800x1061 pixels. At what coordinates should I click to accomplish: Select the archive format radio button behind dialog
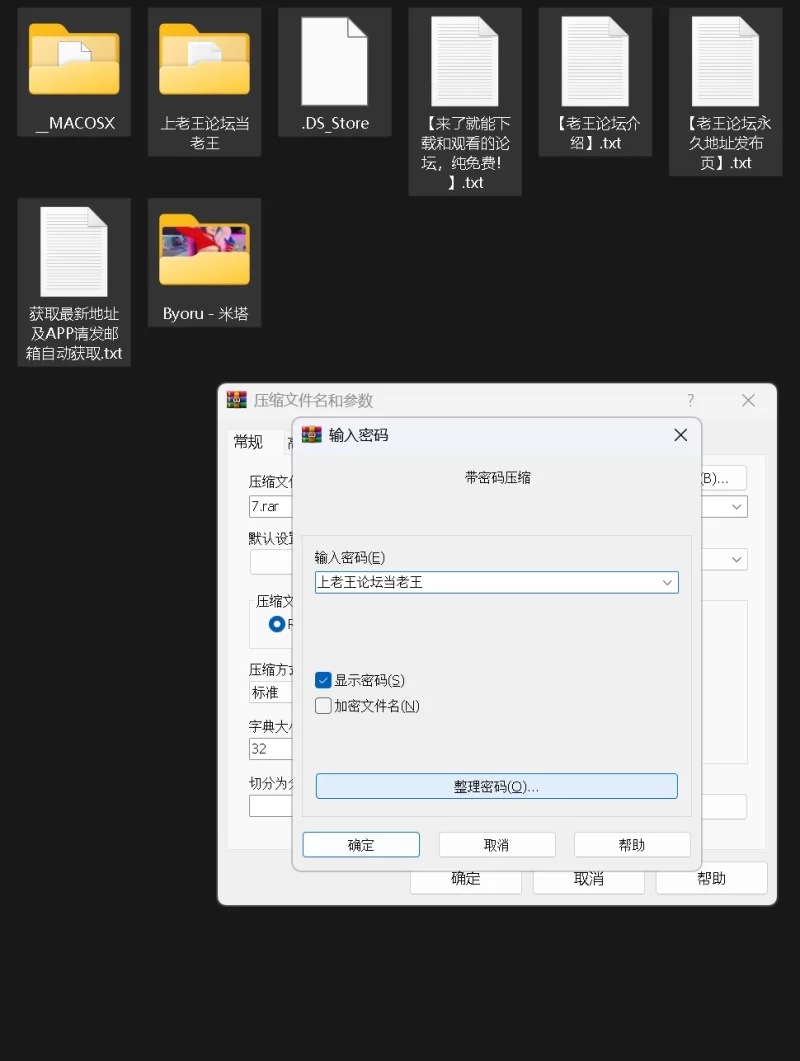click(277, 624)
